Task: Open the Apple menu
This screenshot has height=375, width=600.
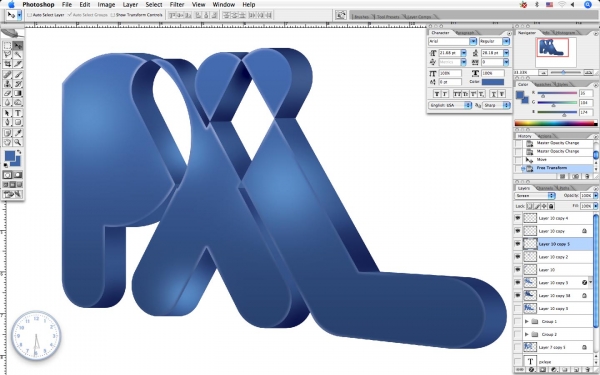Action: click(x=11, y=5)
